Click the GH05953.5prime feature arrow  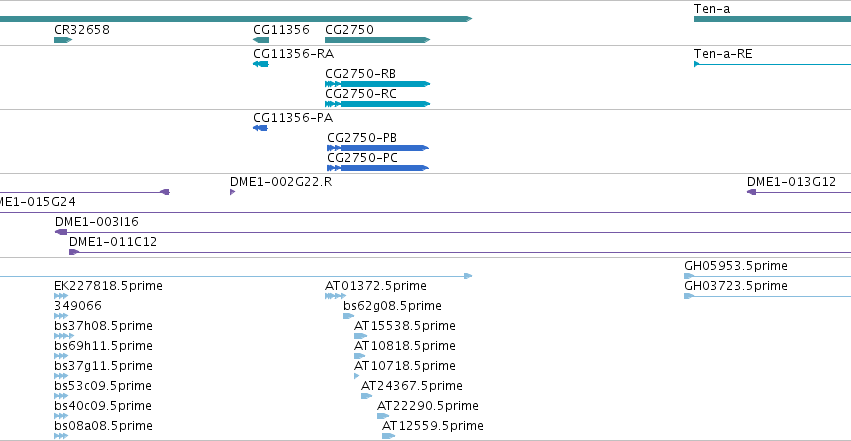[x=689, y=276]
